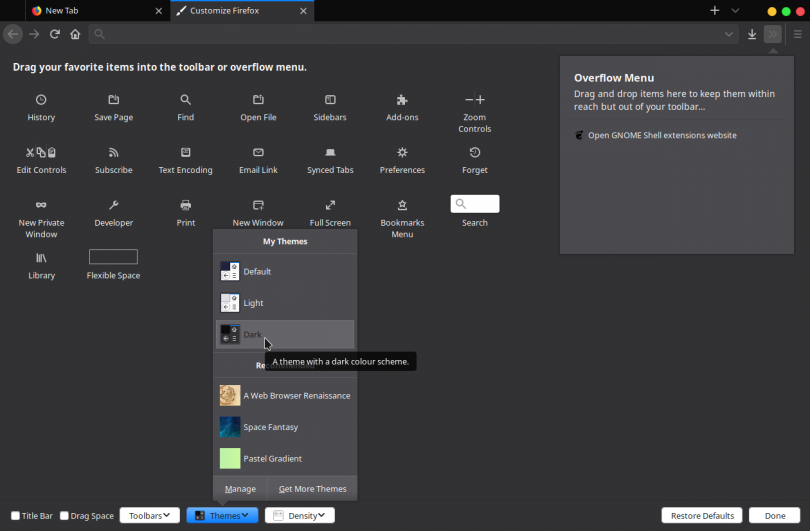Enable the Title Bar checkbox

click(x=15, y=516)
